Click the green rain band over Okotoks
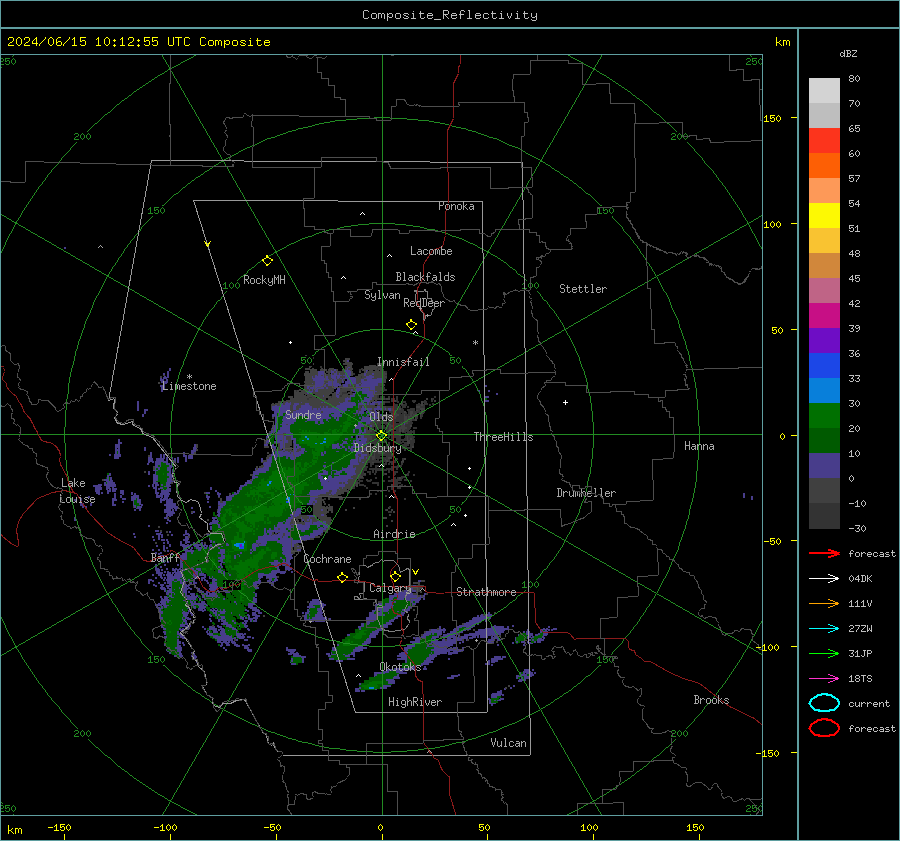Viewport: 900px width, 841px height. [420, 652]
